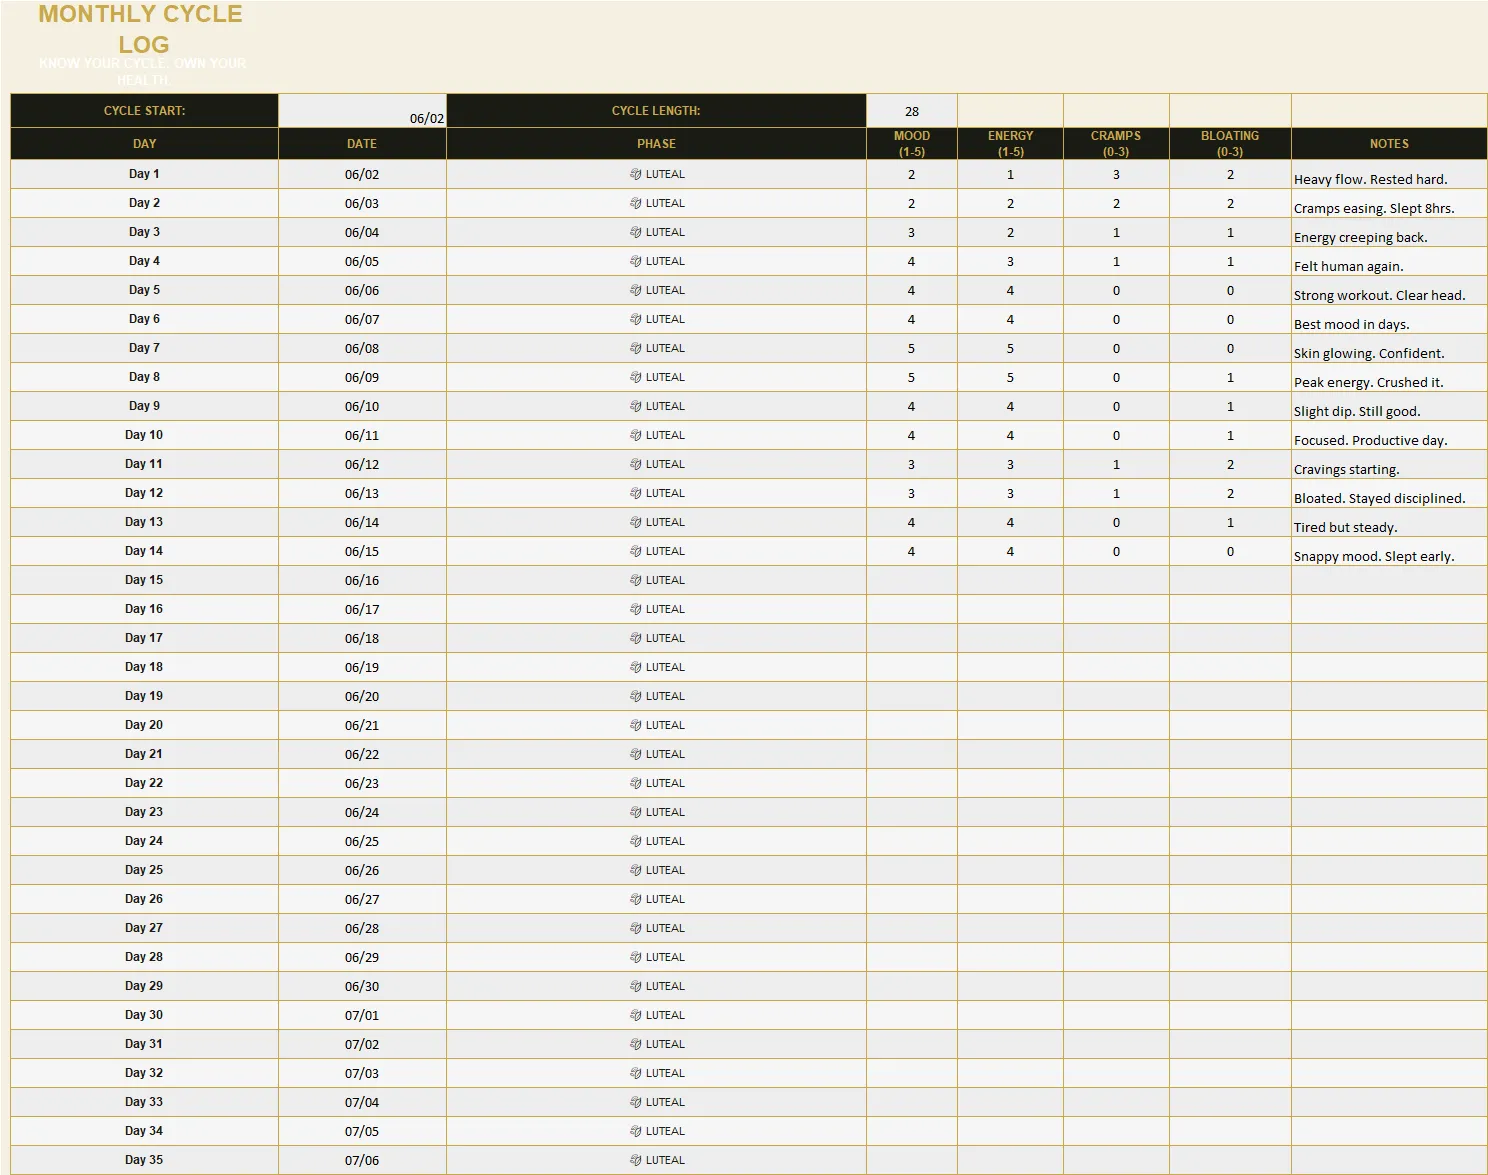
Task: Click the phase icon in the Day 21 row
Action: point(635,754)
